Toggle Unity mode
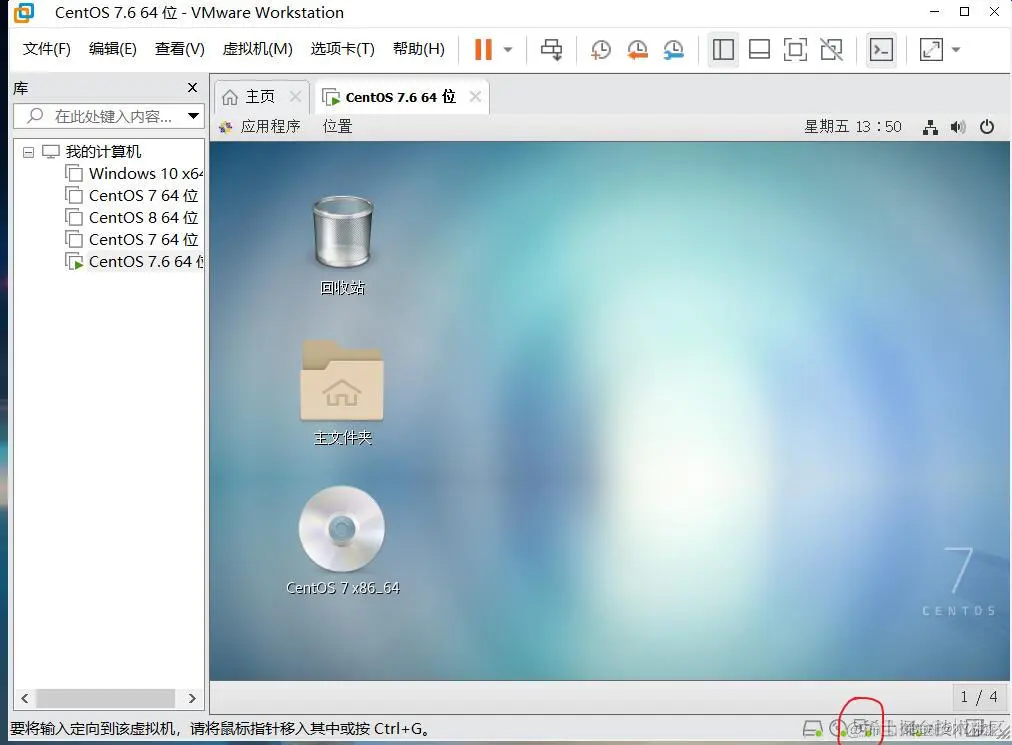The width and height of the screenshot is (1012, 745). tap(831, 49)
